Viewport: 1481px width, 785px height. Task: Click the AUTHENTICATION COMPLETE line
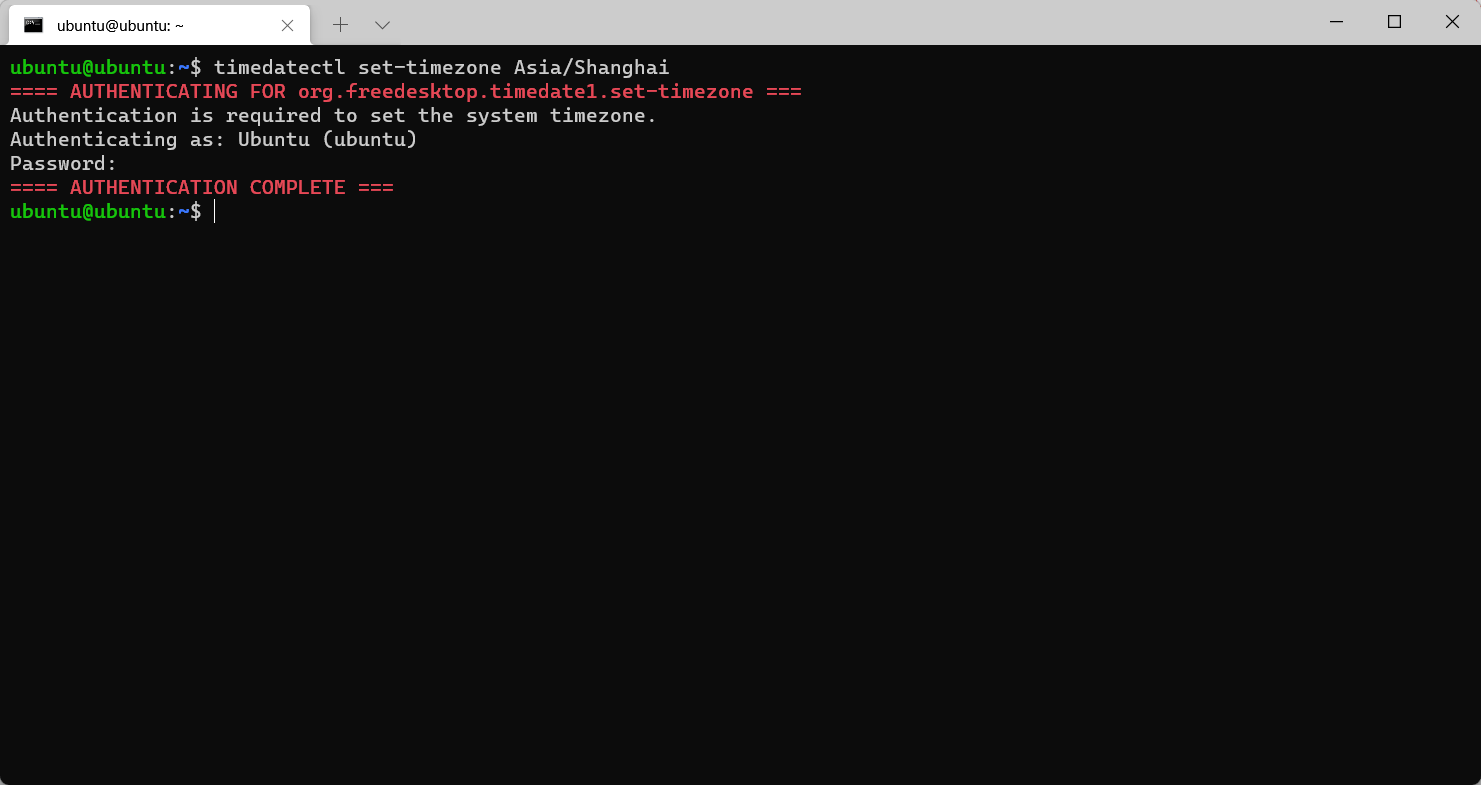click(201, 187)
